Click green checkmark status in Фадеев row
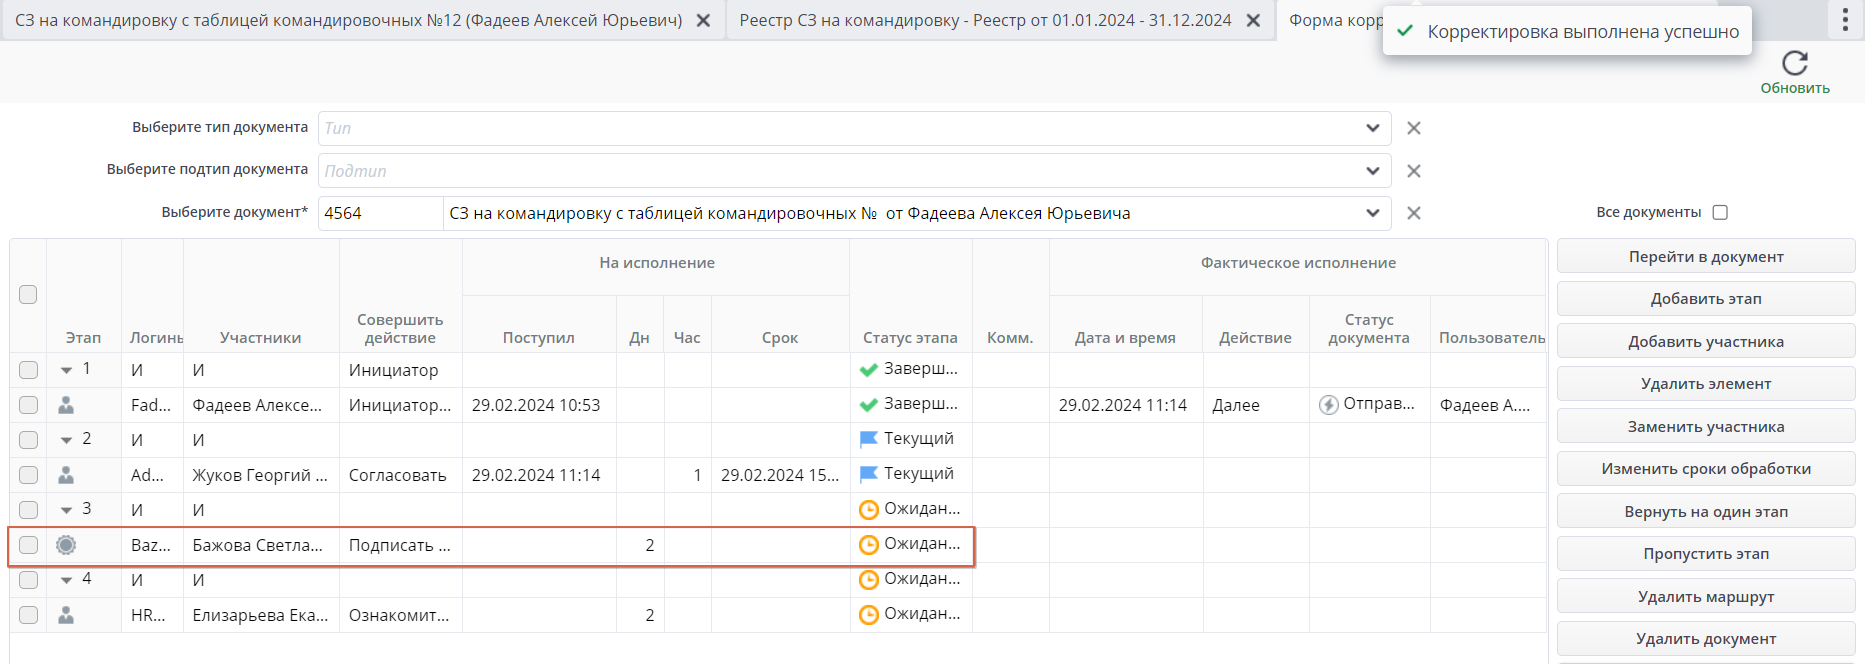 click(x=868, y=405)
